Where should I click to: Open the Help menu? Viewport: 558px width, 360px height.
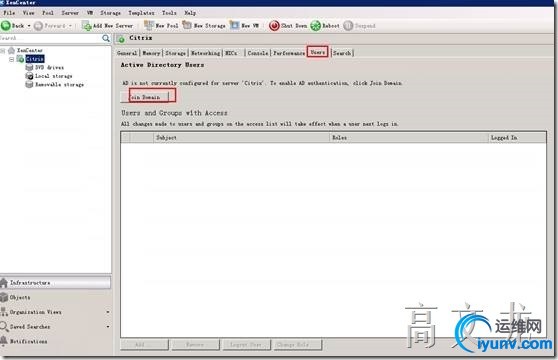tap(190, 13)
